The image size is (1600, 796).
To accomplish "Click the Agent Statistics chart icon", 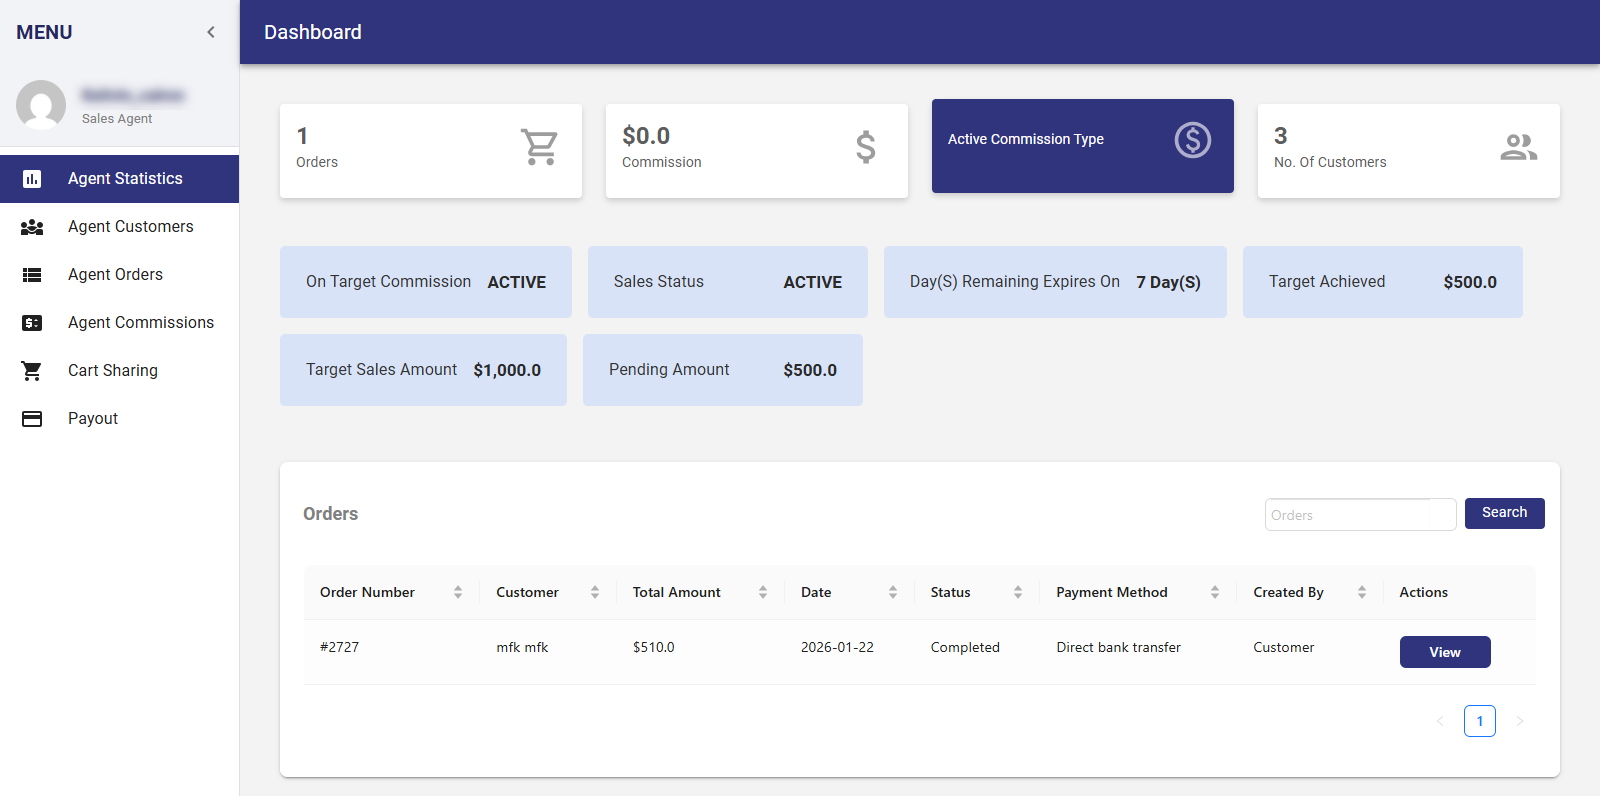I will coord(32,179).
